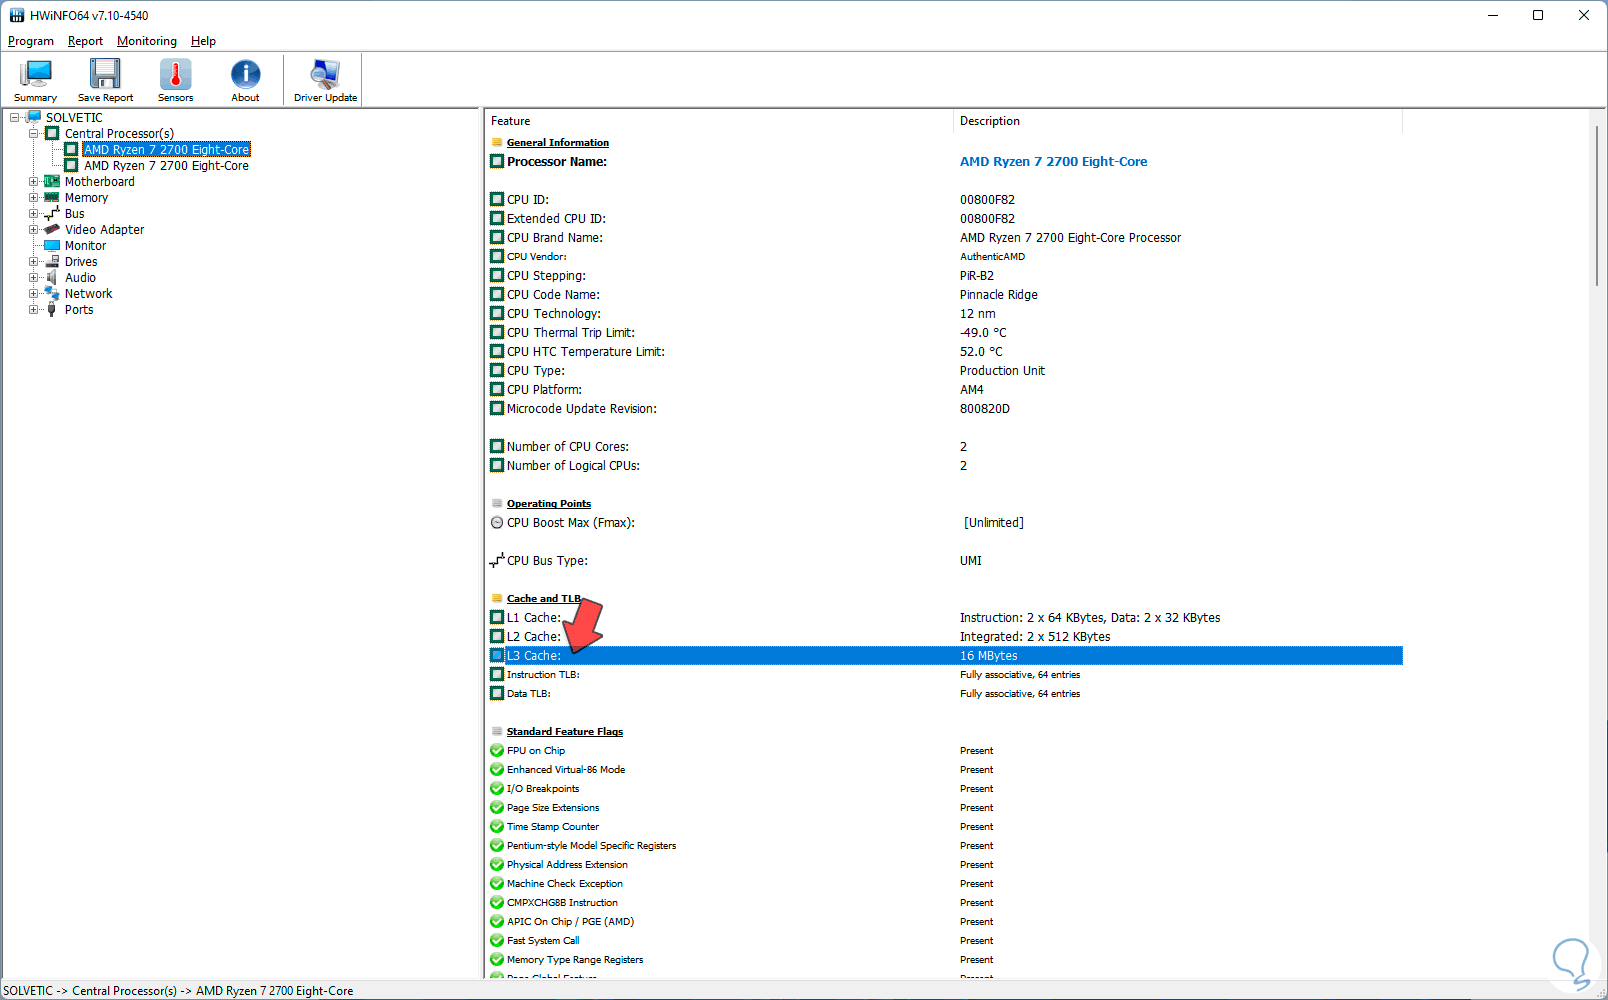The height and width of the screenshot is (1000, 1608).
Task: Select the CPU Thermal Trip Limit row
Action: pos(945,333)
